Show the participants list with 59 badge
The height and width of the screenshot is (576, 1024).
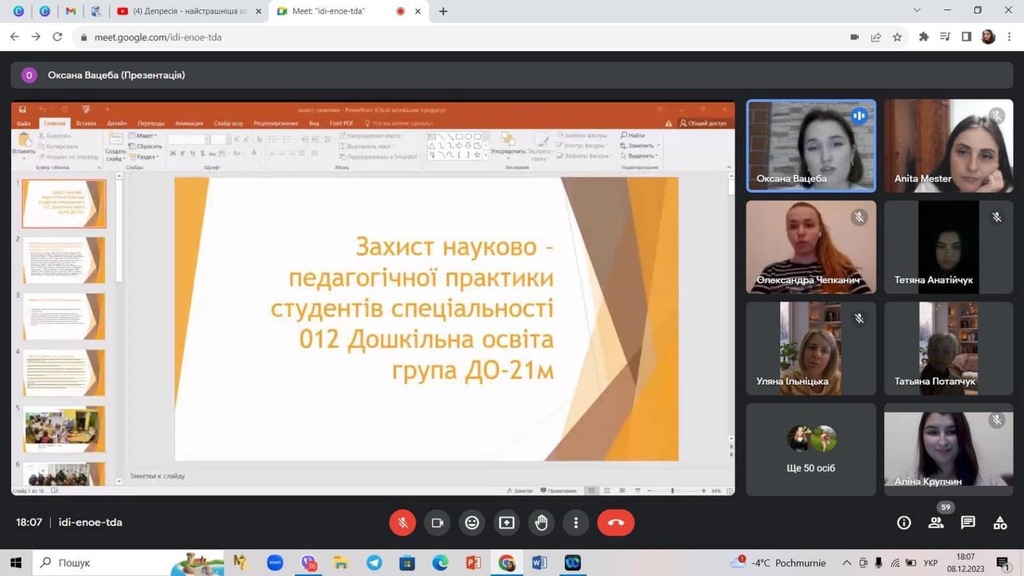[x=936, y=522]
